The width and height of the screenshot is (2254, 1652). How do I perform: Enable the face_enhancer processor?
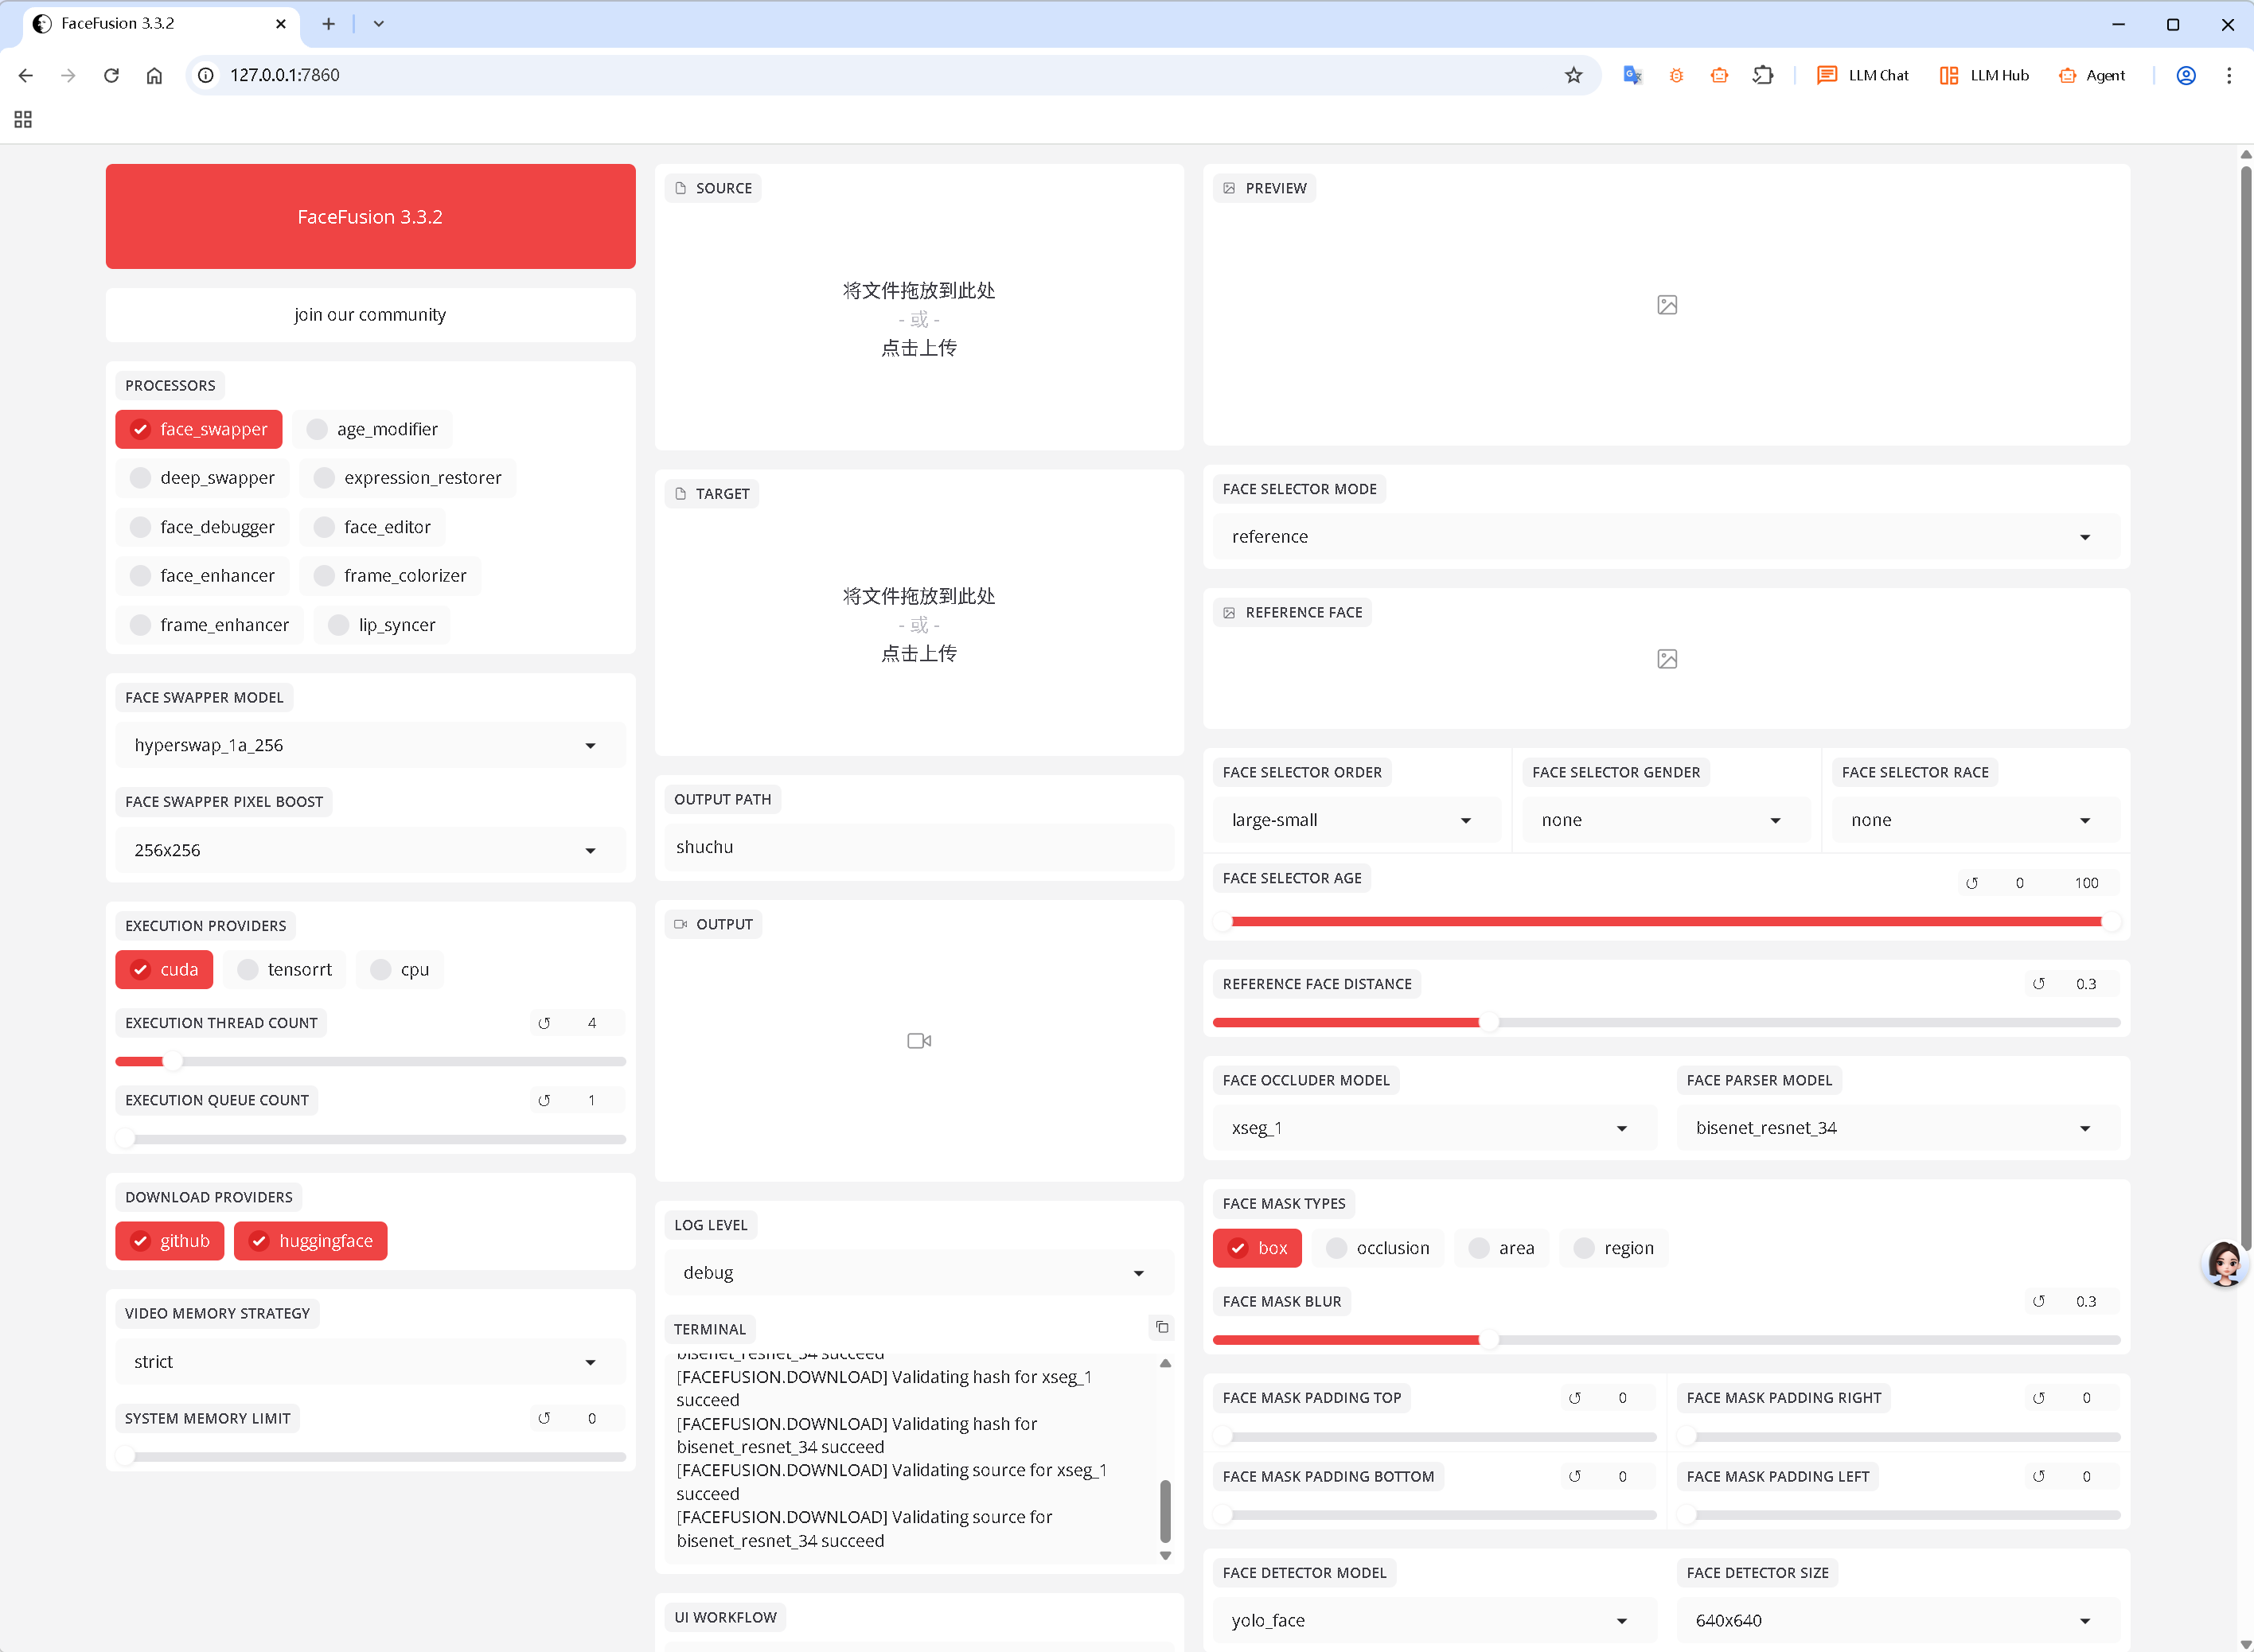click(x=202, y=576)
